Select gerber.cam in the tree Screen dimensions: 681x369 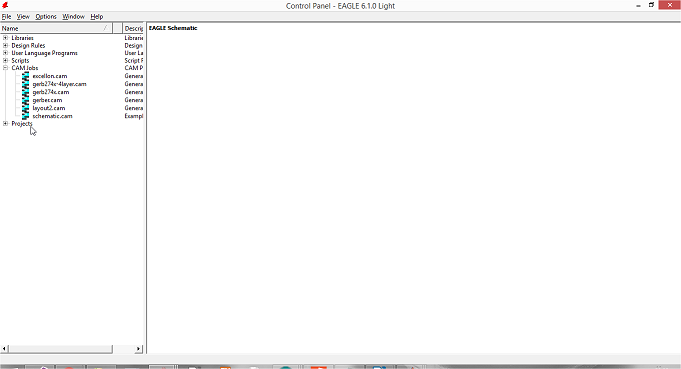(47, 100)
